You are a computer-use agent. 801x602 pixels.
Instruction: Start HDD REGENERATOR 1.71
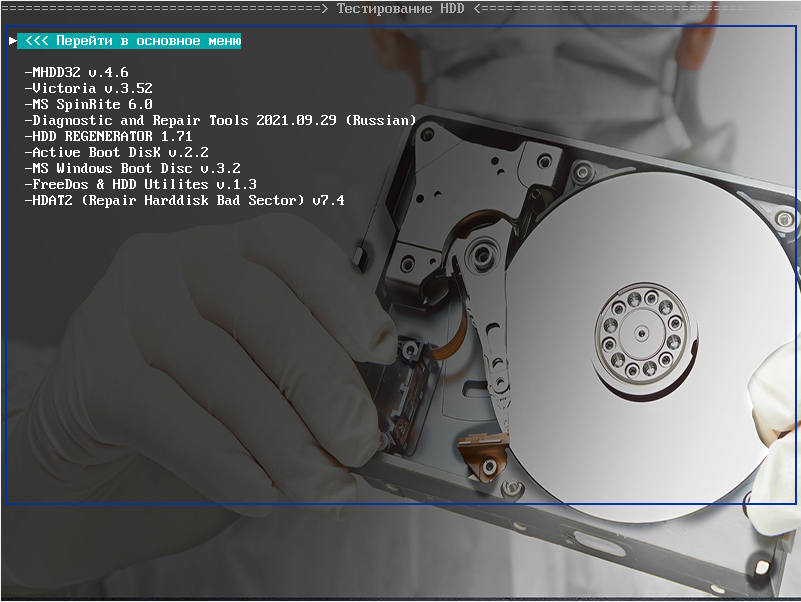[110, 136]
